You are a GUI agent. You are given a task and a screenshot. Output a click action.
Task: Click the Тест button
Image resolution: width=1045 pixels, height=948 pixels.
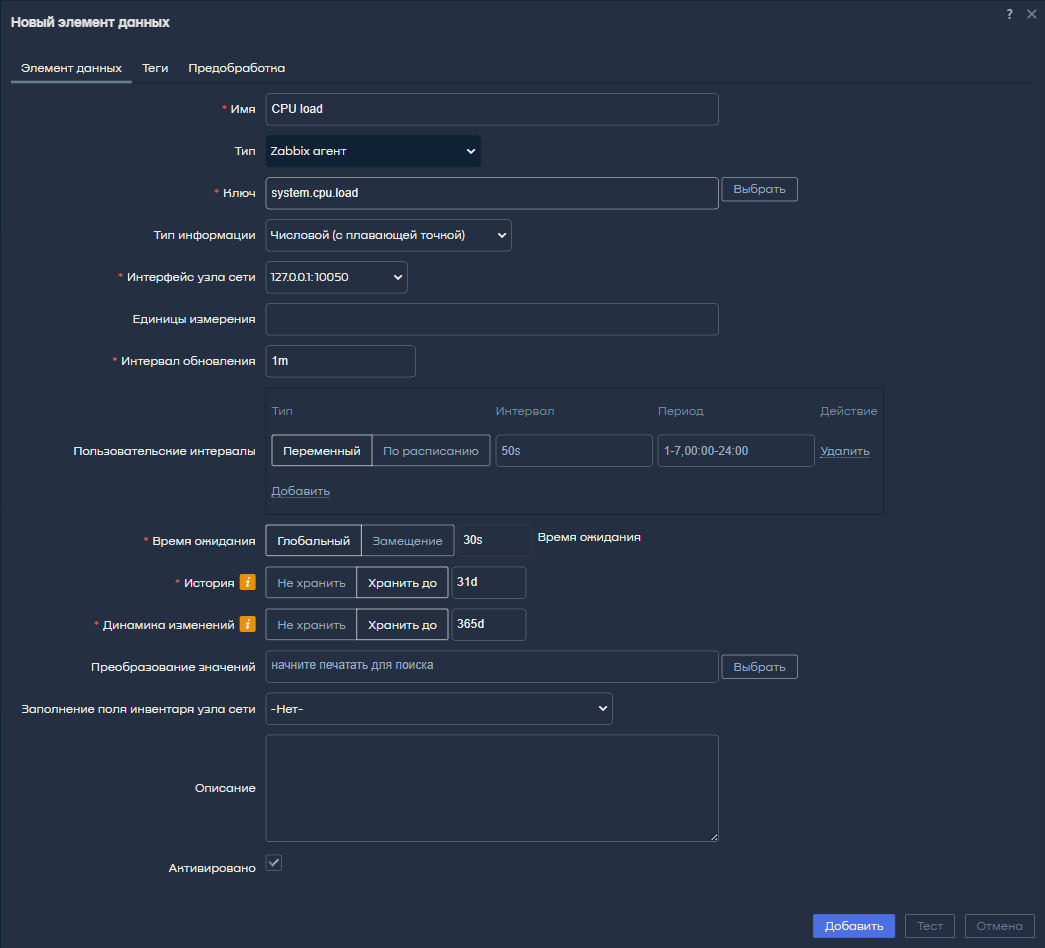pyautogui.click(x=930, y=926)
